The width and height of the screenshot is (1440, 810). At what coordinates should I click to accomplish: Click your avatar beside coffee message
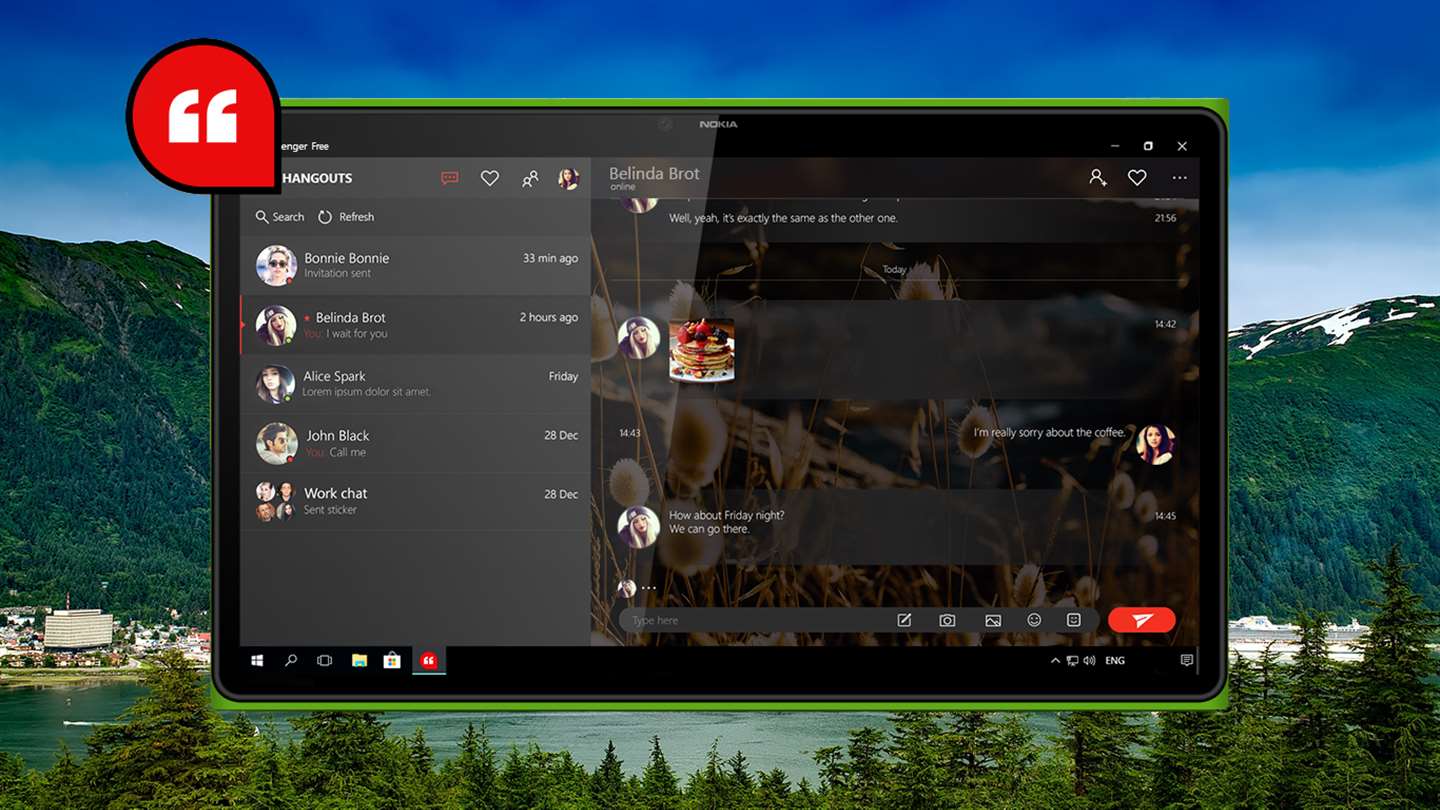pos(1156,444)
